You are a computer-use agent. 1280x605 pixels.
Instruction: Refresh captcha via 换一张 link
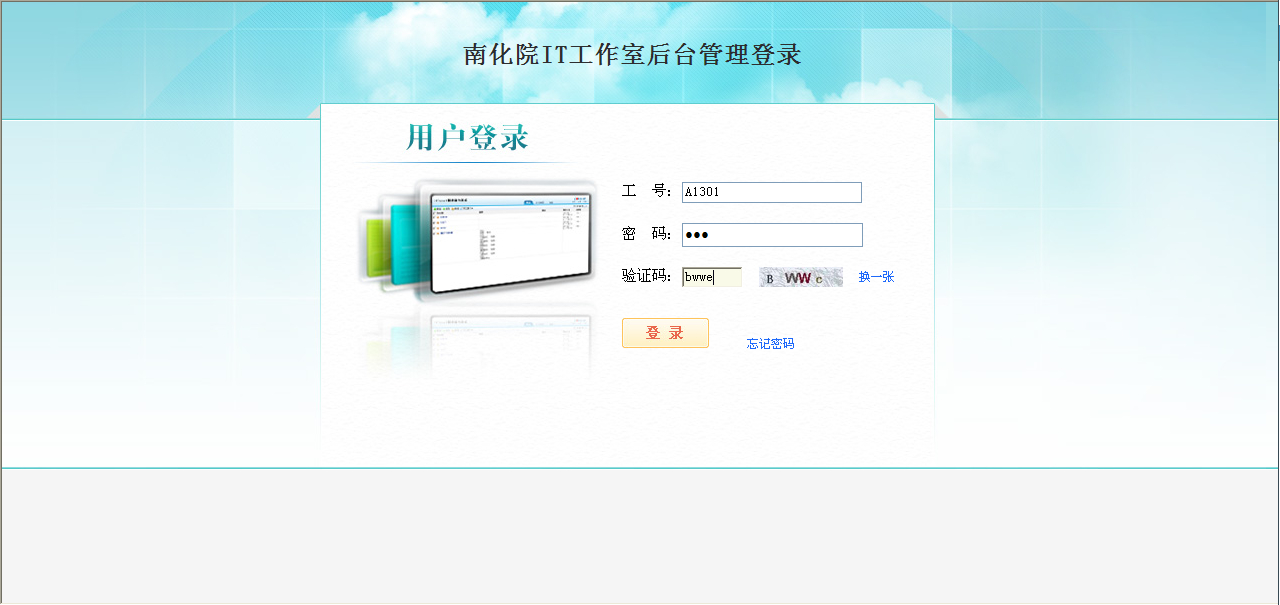pos(876,277)
